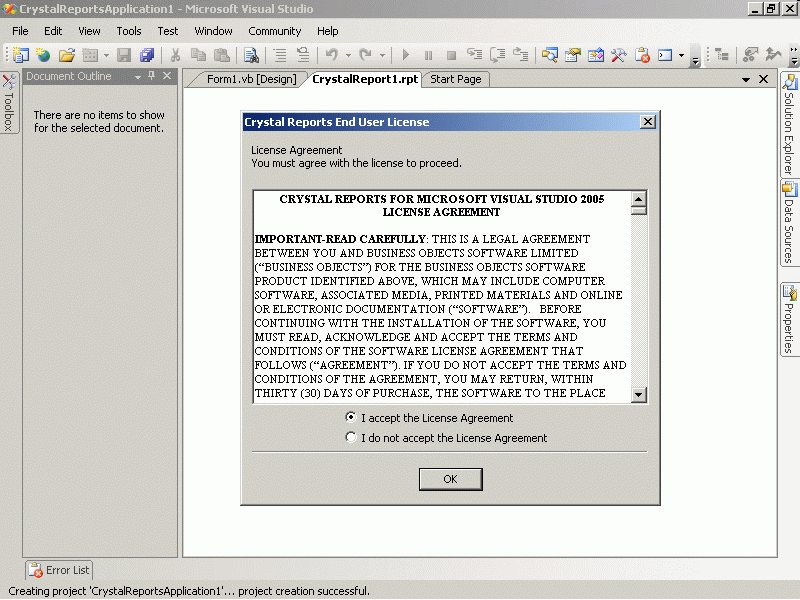Viewport: 800px width, 600px height.
Task: Open the Properties side tab
Action: coord(789,319)
